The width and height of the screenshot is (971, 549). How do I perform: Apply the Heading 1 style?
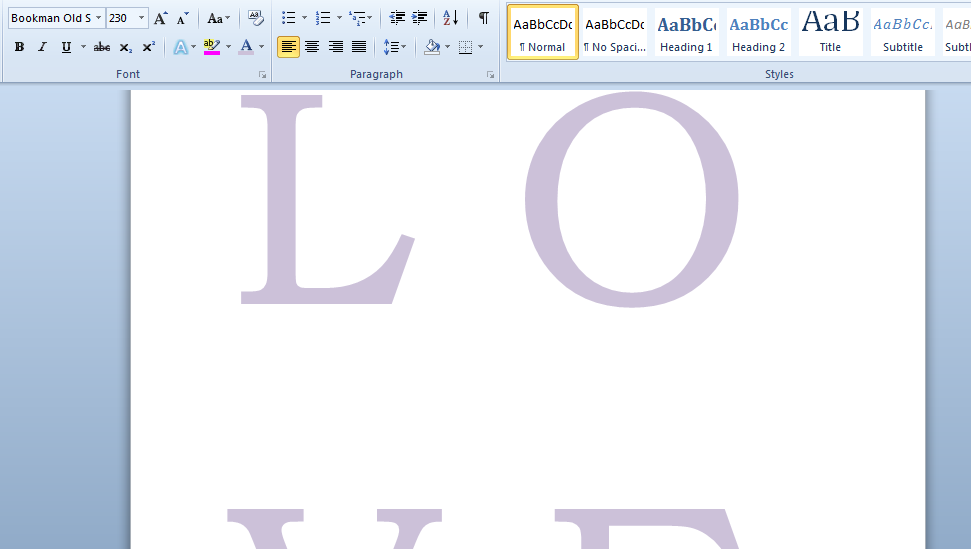[686, 33]
